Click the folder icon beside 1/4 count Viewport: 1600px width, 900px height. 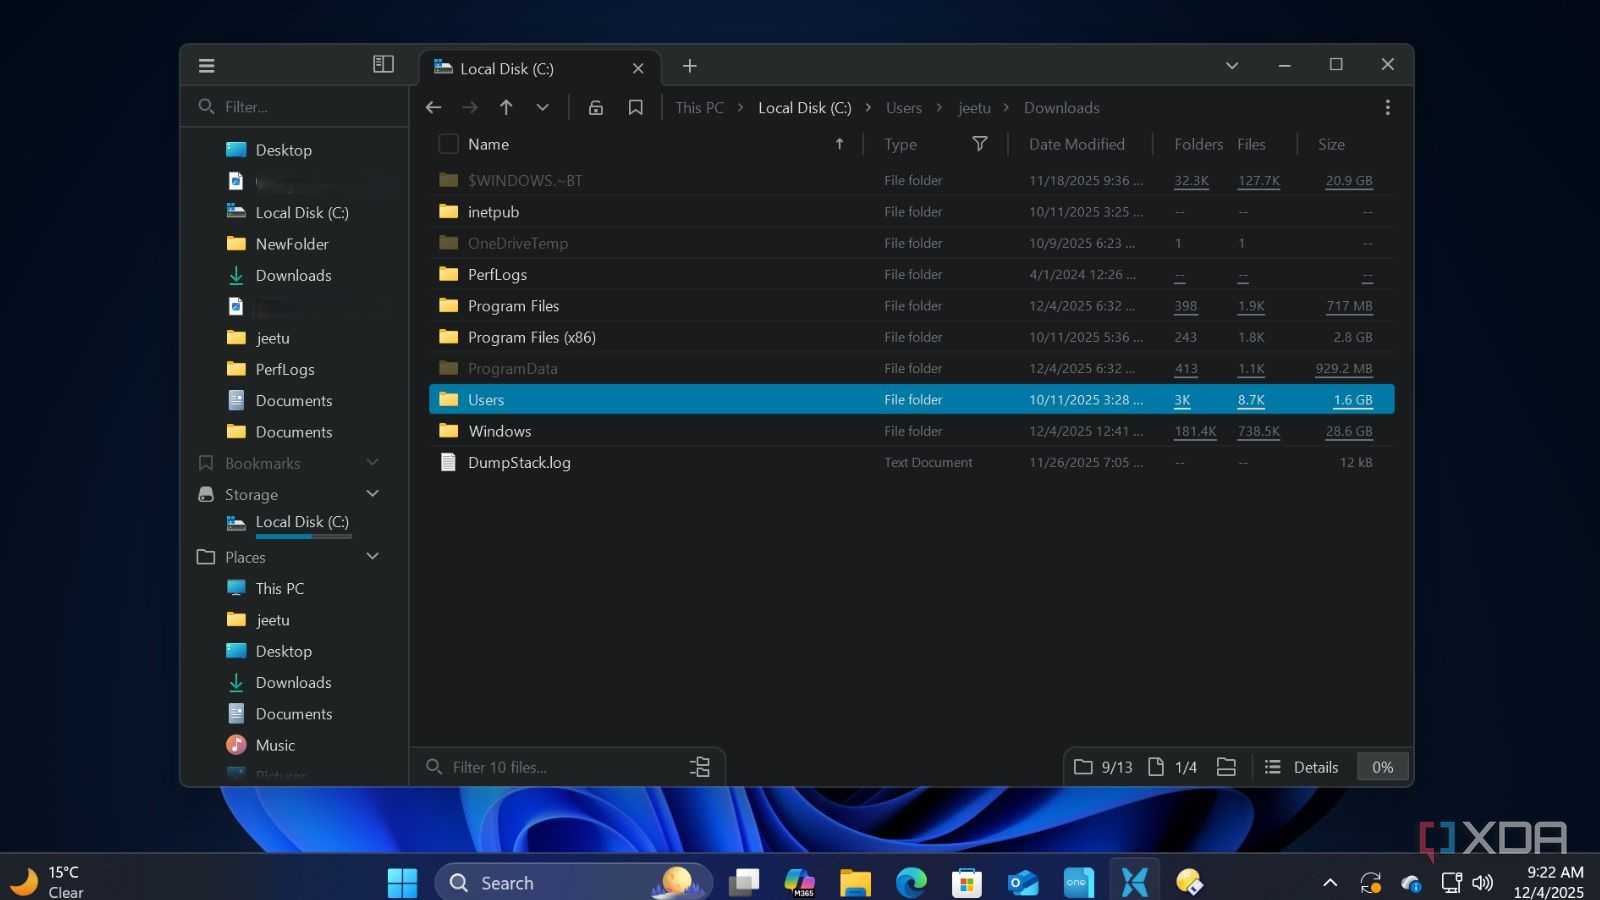(x=1226, y=767)
